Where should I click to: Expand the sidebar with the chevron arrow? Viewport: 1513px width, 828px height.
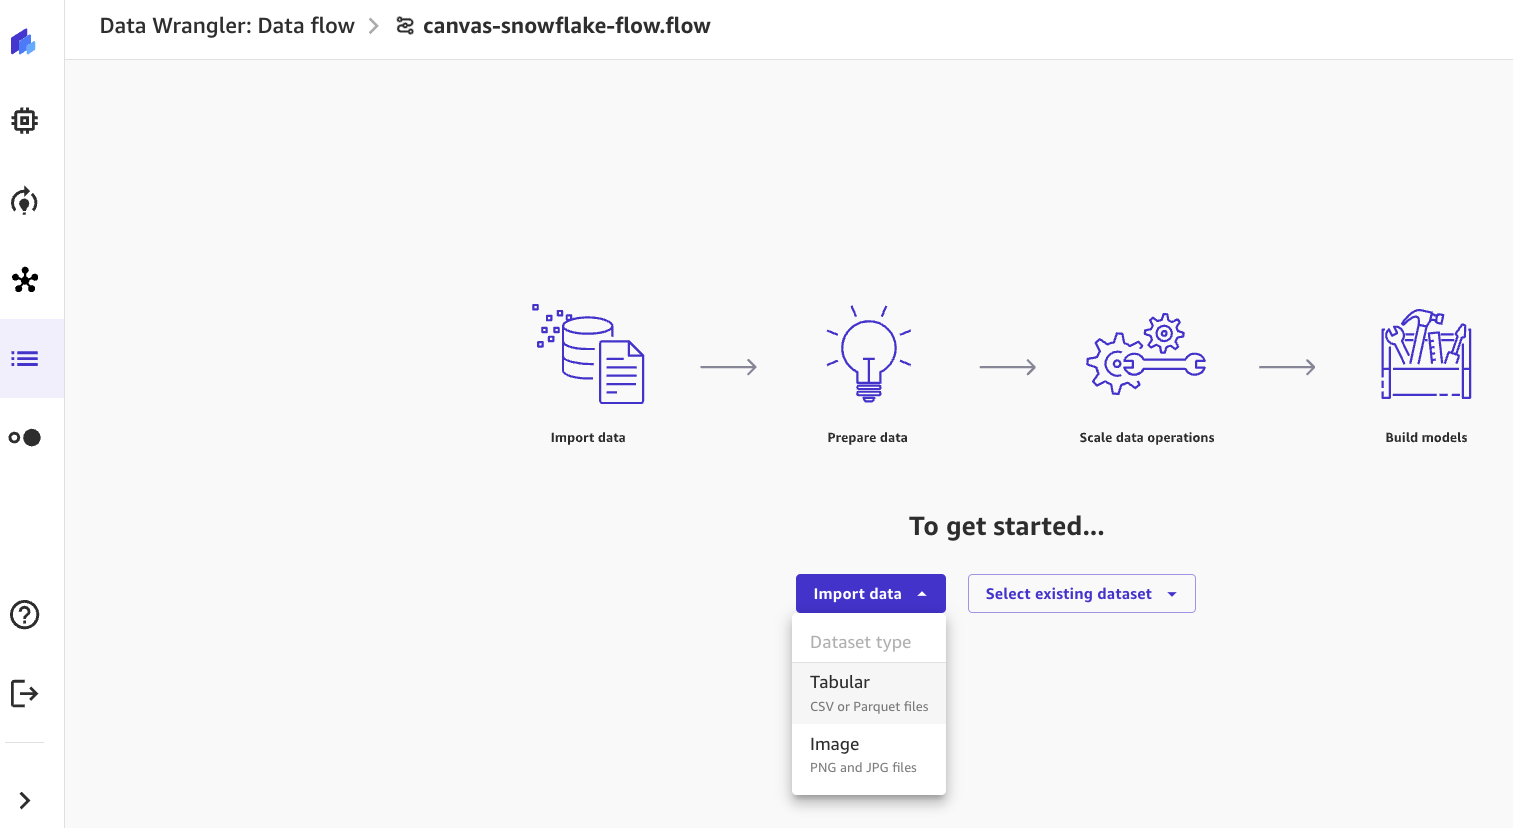pos(25,800)
